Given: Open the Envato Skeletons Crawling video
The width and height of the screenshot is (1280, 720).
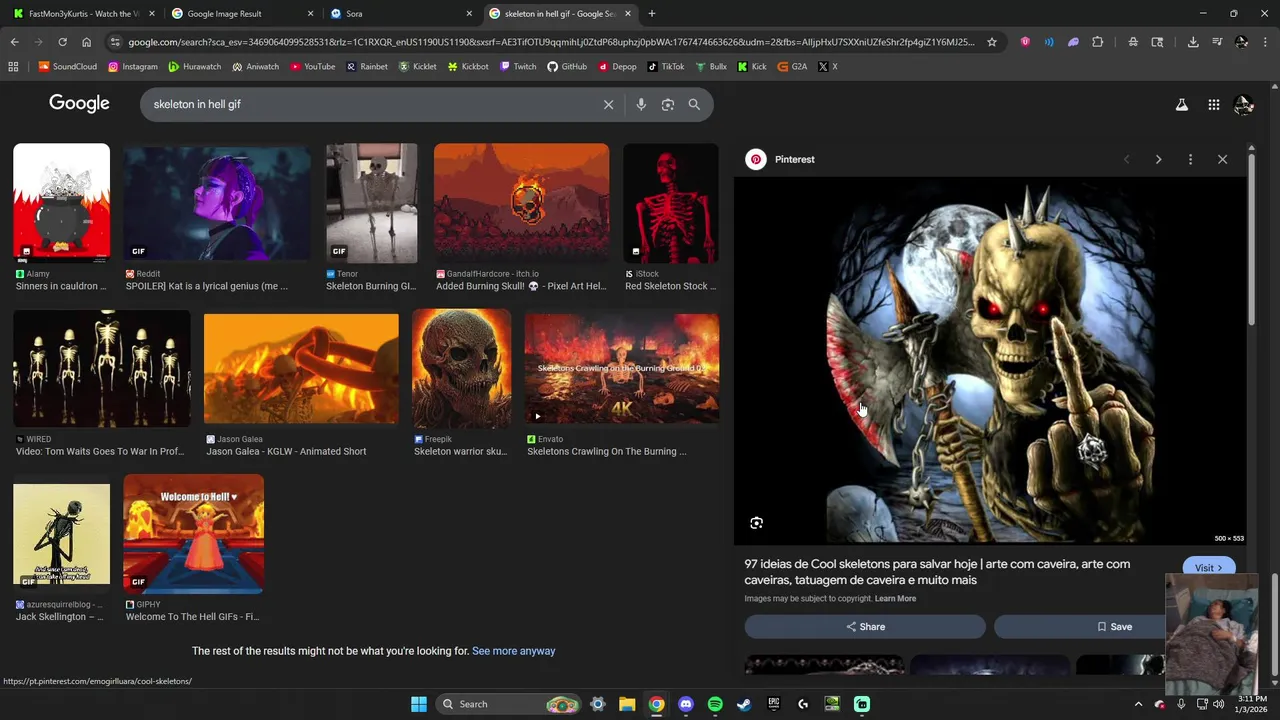Looking at the screenshot, I should coord(621,368).
